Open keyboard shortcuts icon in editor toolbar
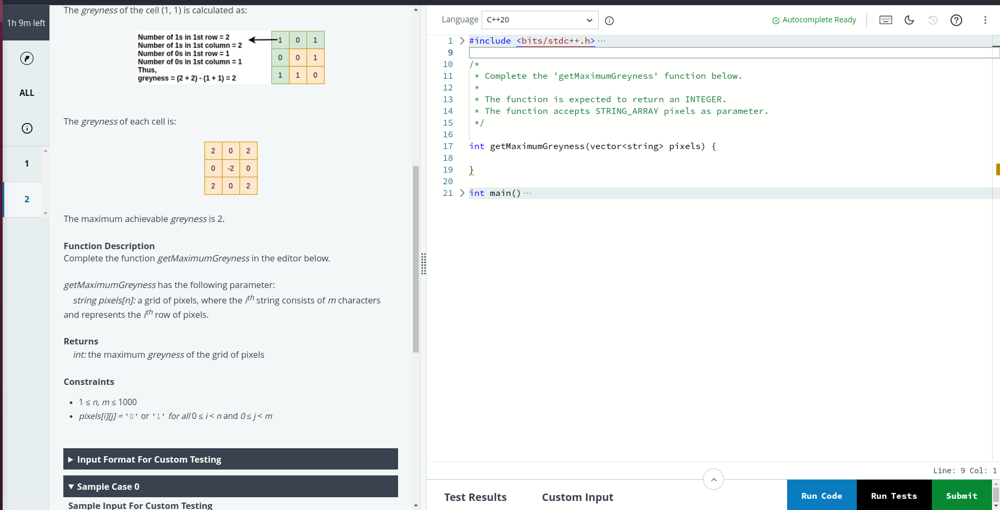The height and width of the screenshot is (510, 1000). [x=885, y=20]
